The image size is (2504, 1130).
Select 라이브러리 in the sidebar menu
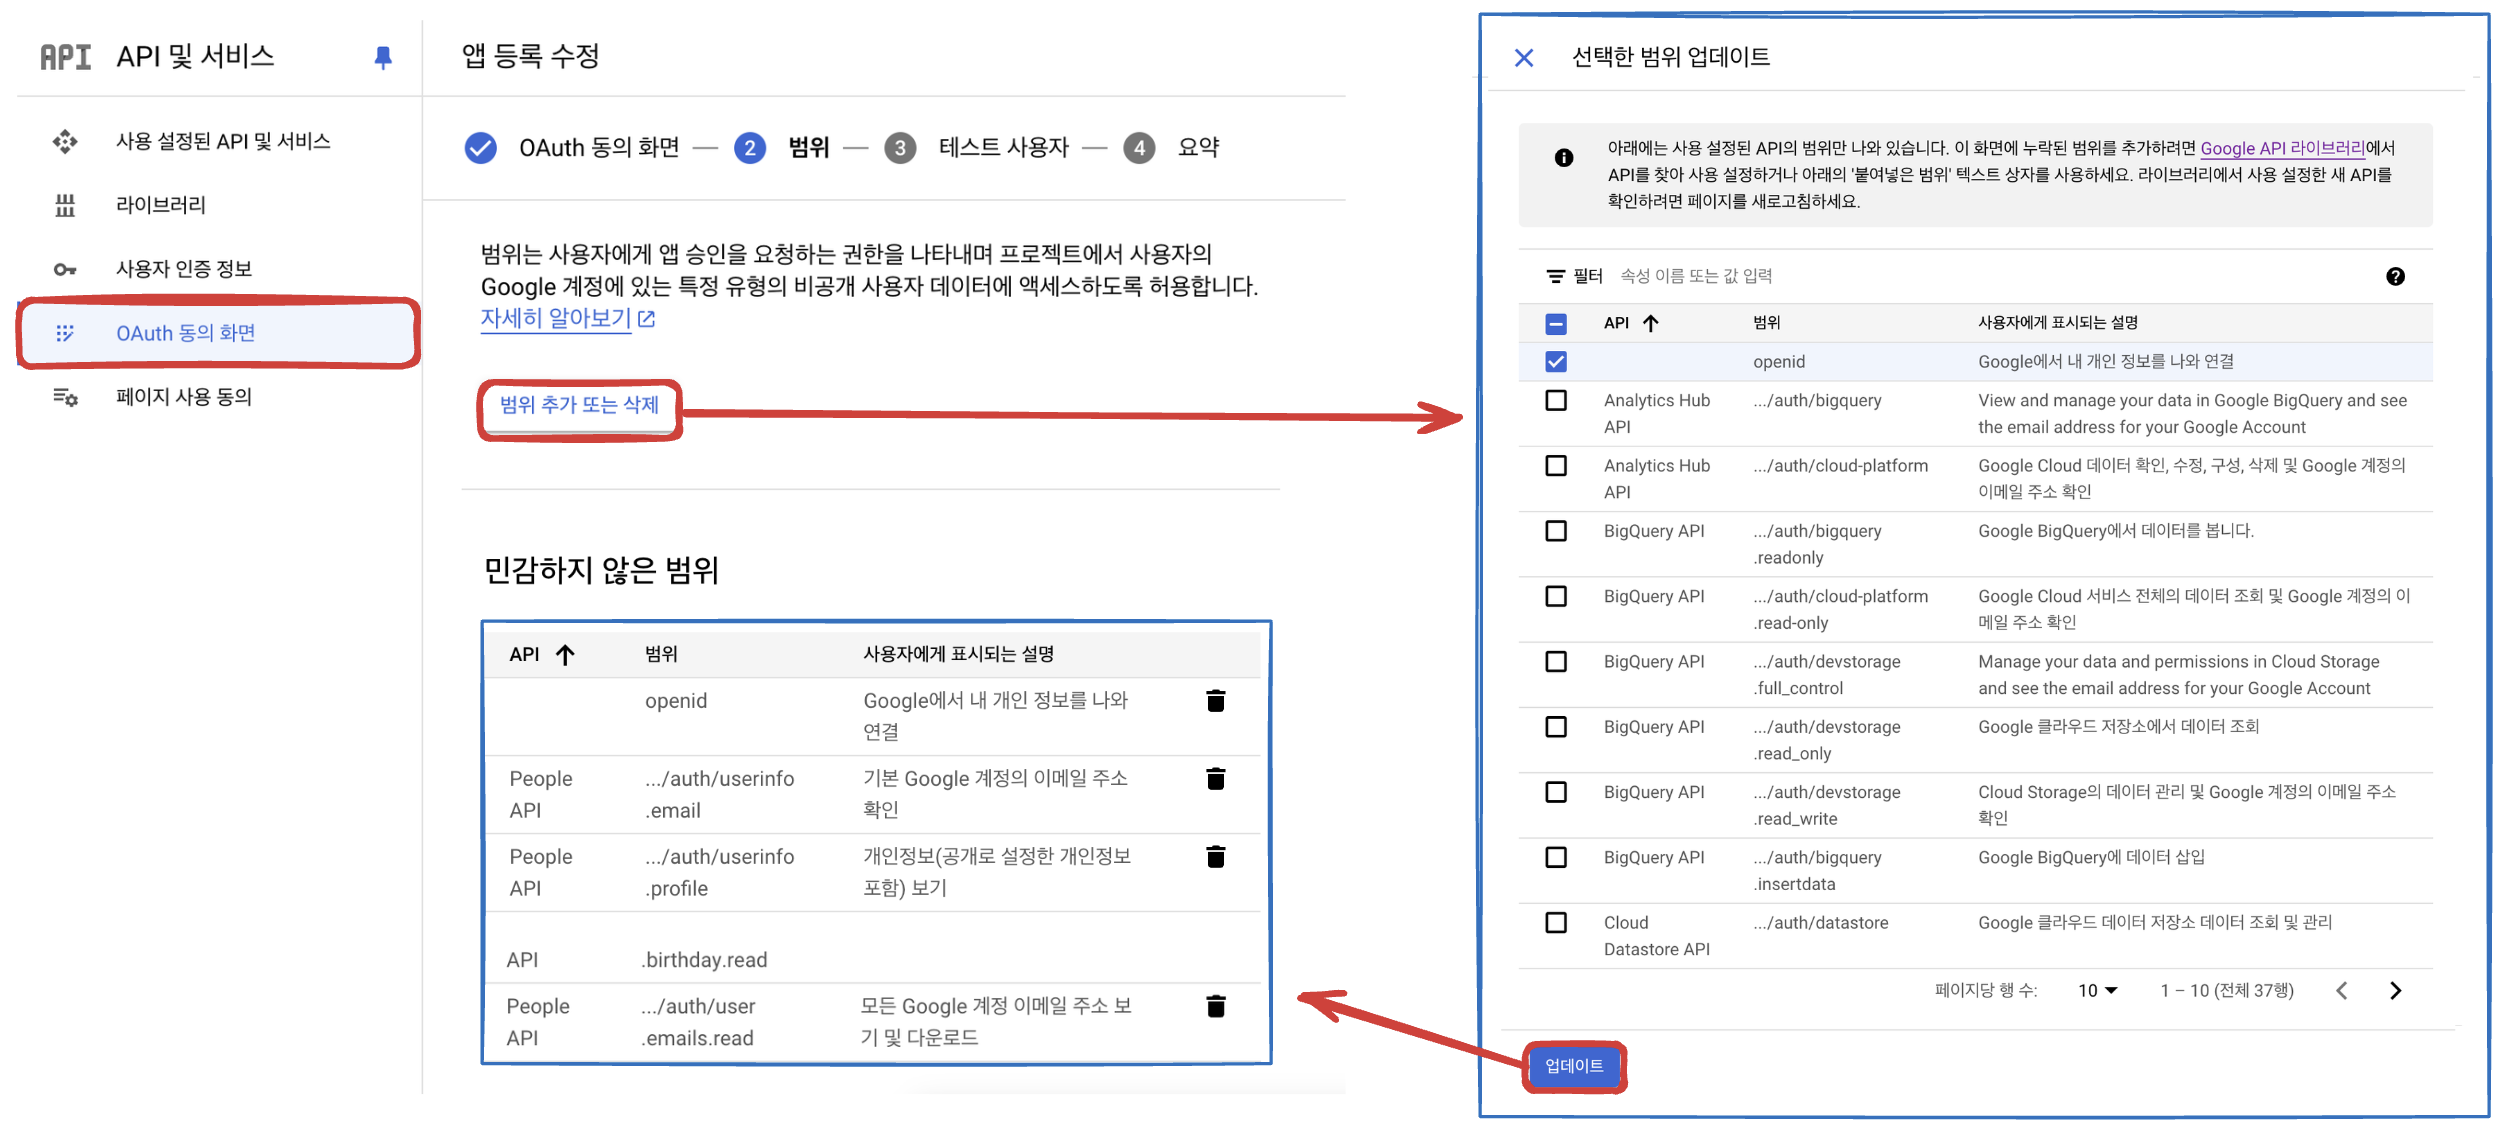pyautogui.click(x=161, y=205)
